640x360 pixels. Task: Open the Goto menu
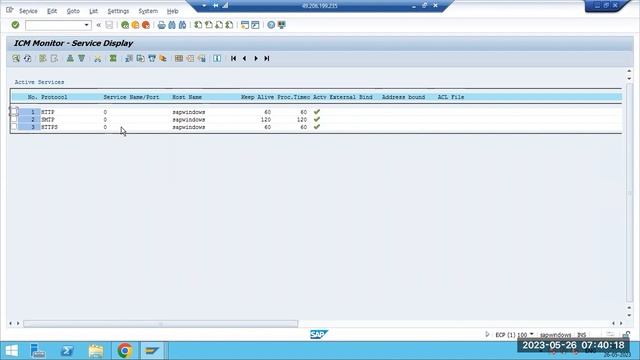[x=73, y=11]
